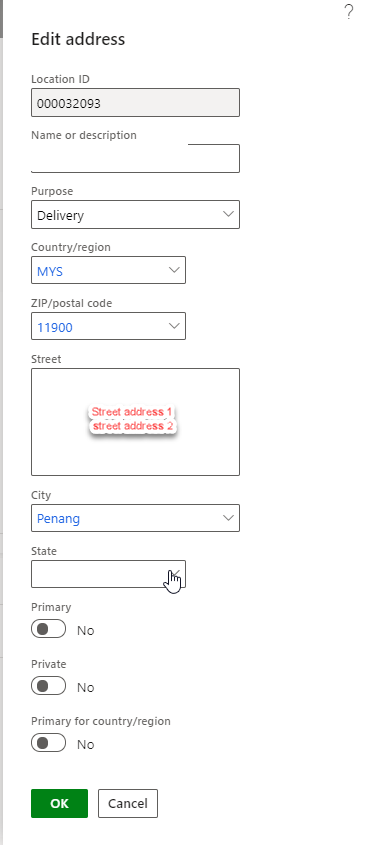The image size is (372, 845).
Task: Click the Delivery purpose value
Action: (x=60, y=216)
